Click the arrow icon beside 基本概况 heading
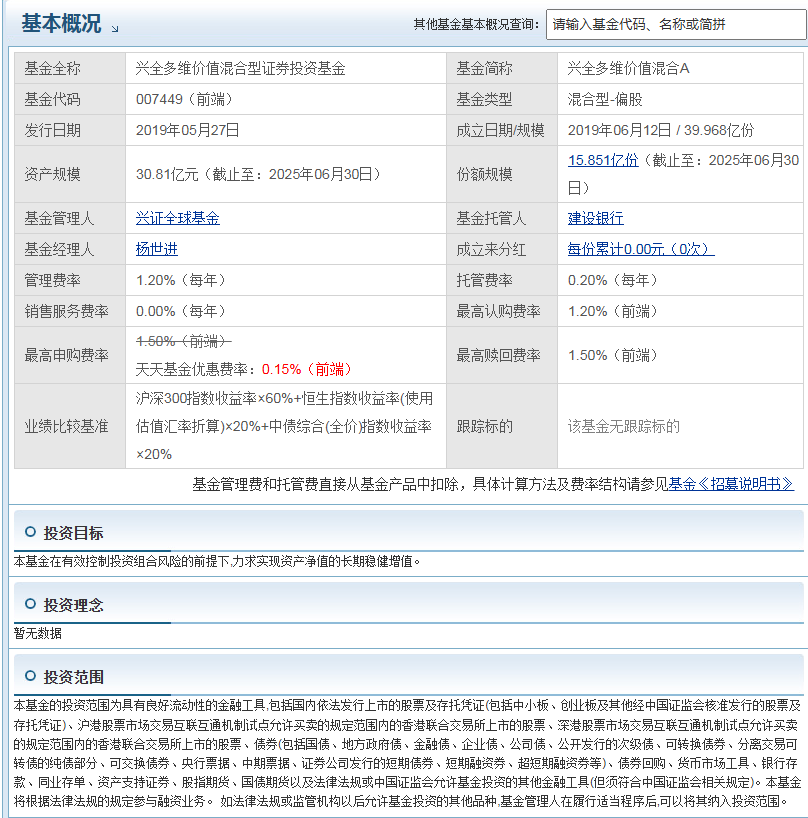Image resolution: width=808 pixels, height=818 pixels. (115, 29)
